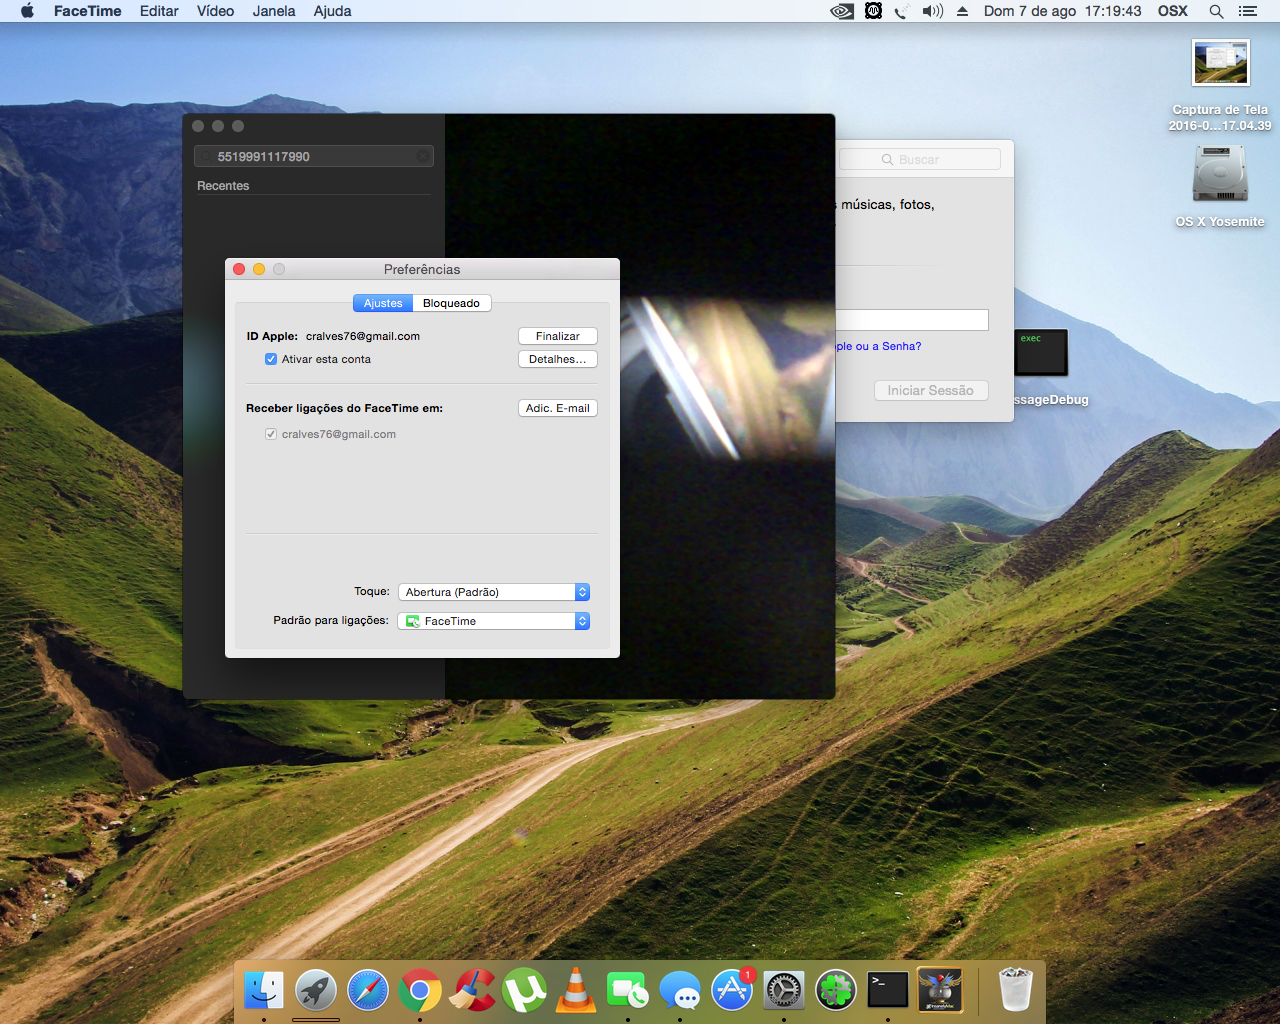Click the 'Adic. E-mail' button

557,408
